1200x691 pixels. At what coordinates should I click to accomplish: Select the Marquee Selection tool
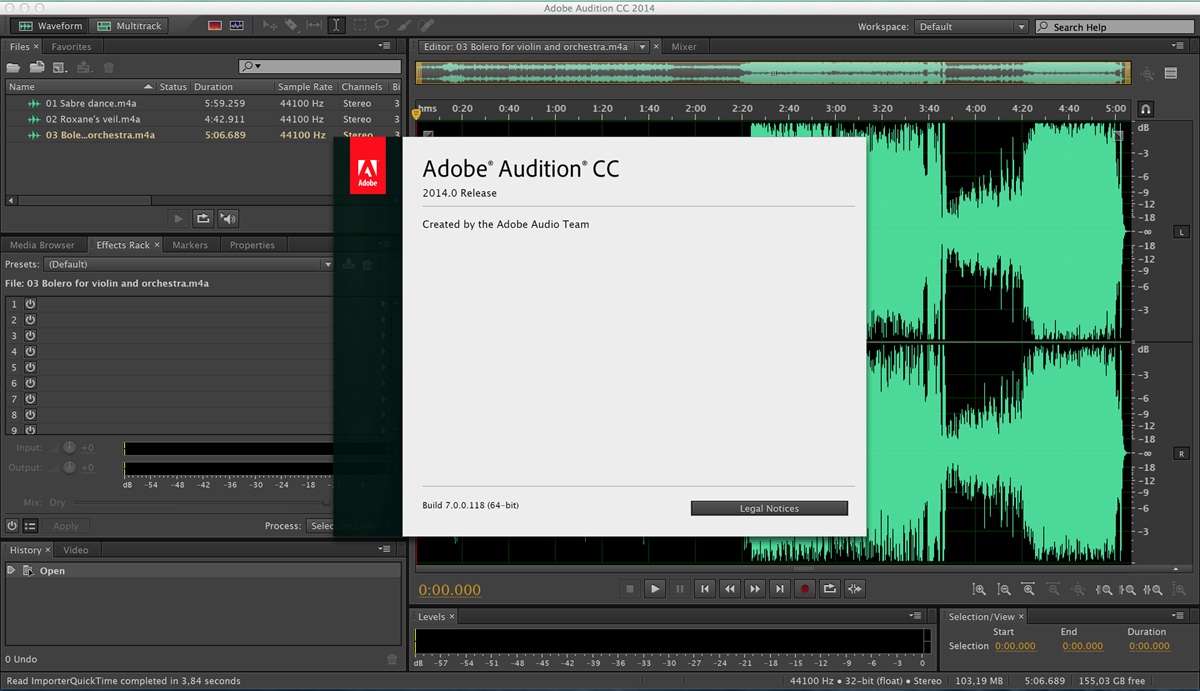point(360,26)
